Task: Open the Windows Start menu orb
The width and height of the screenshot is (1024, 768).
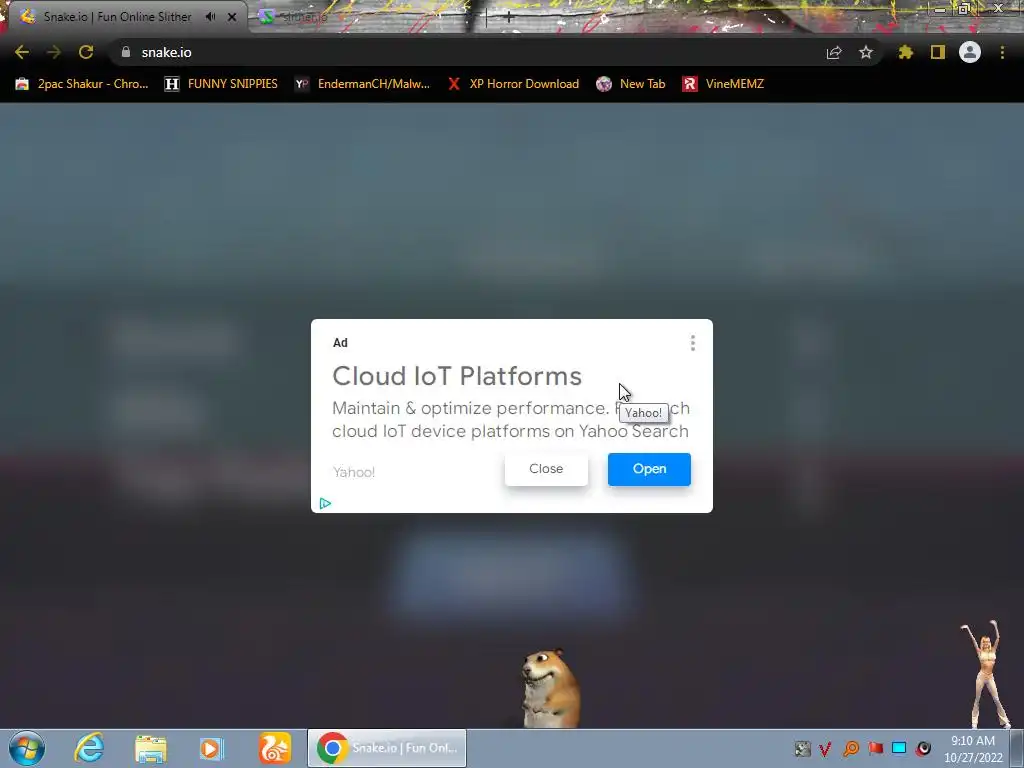Action: click(27, 748)
